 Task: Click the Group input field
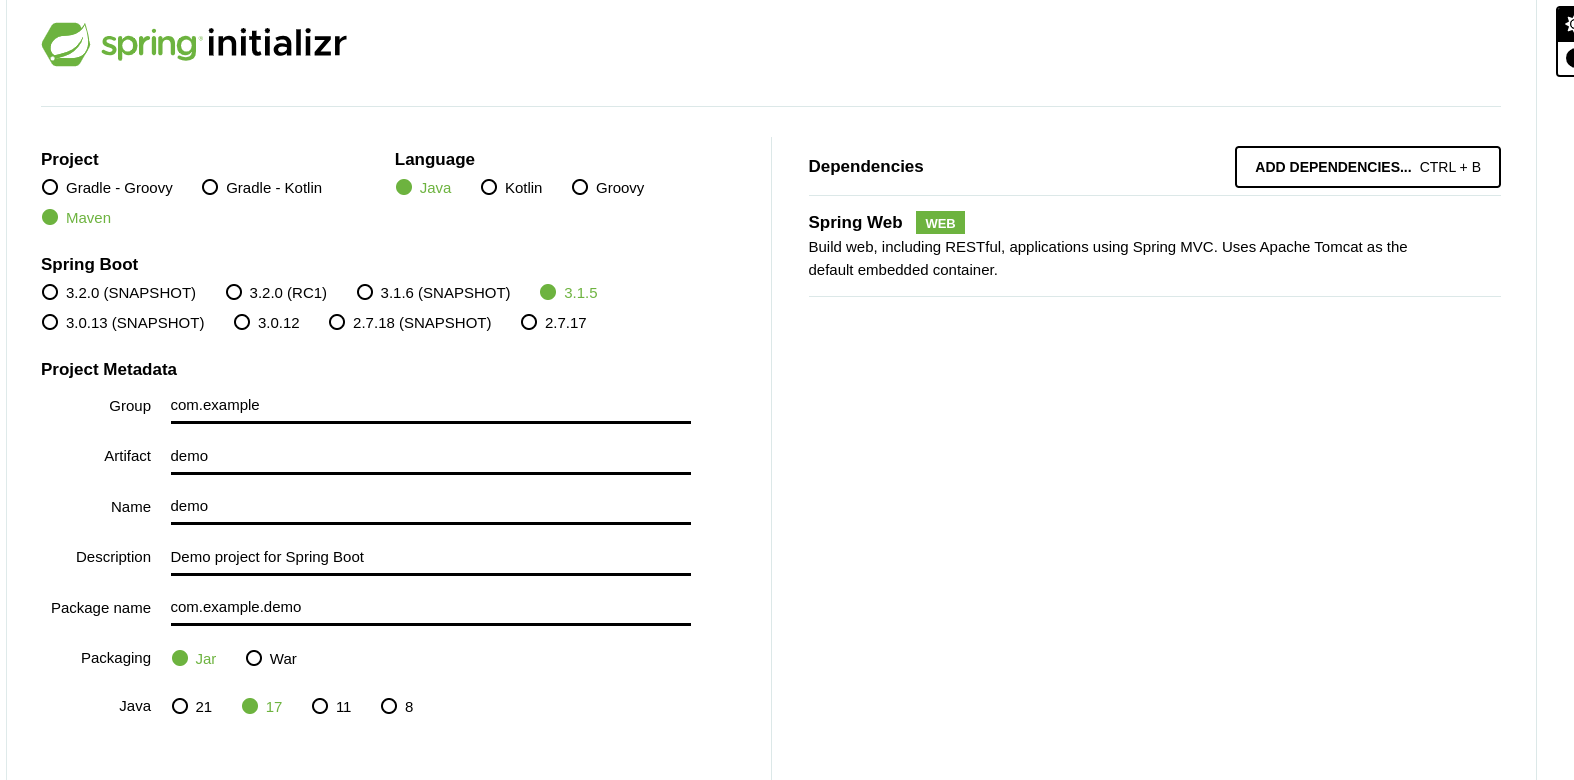pyautogui.click(x=430, y=406)
